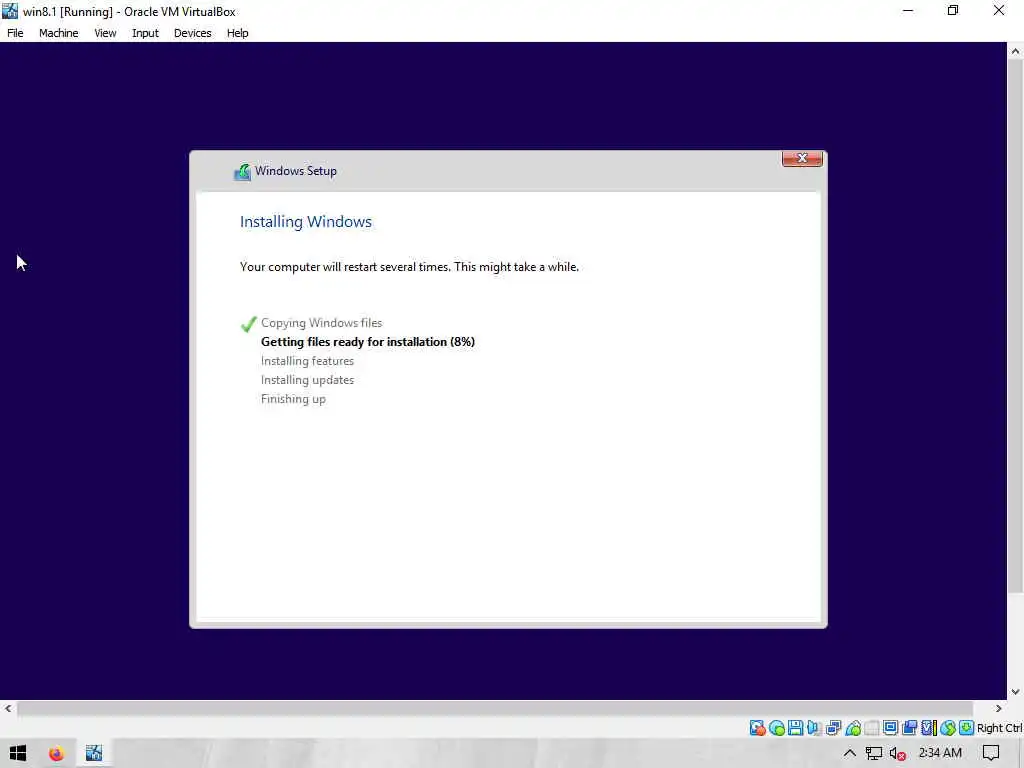
Task: Open the Input menu
Action: [x=145, y=33]
